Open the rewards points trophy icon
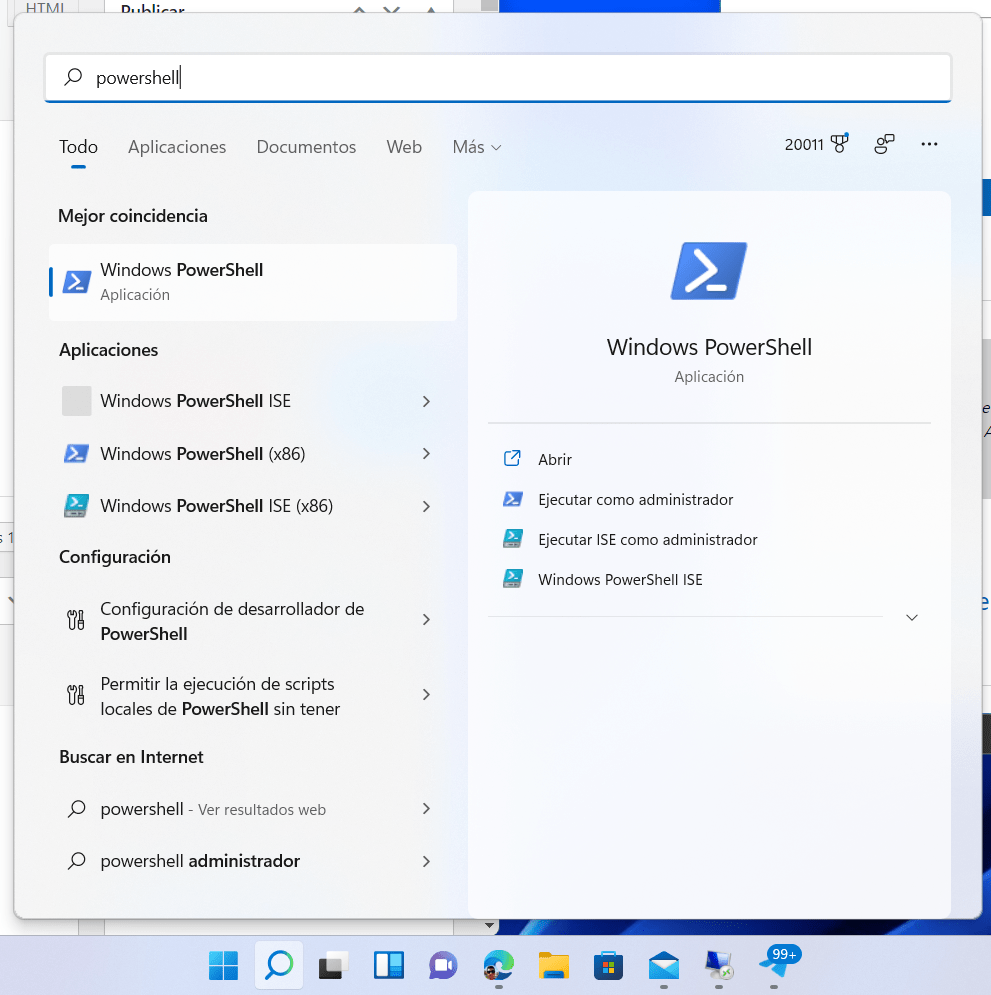 [838, 145]
